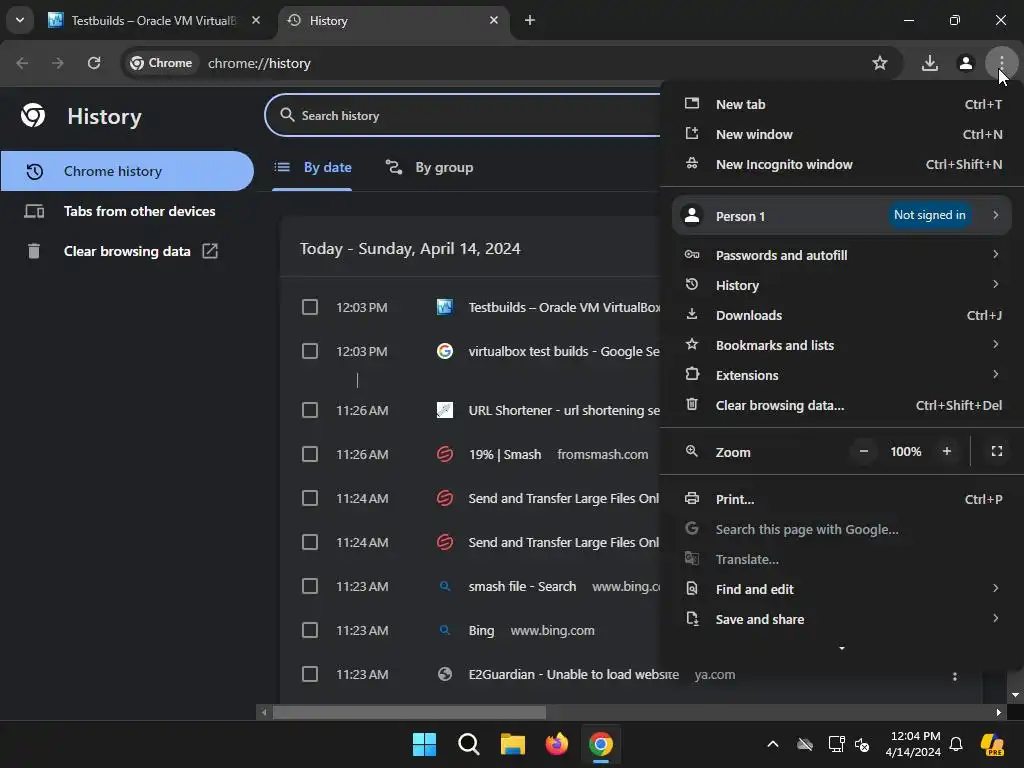
Task: Click the Chrome taskbar icon
Action: 601,744
